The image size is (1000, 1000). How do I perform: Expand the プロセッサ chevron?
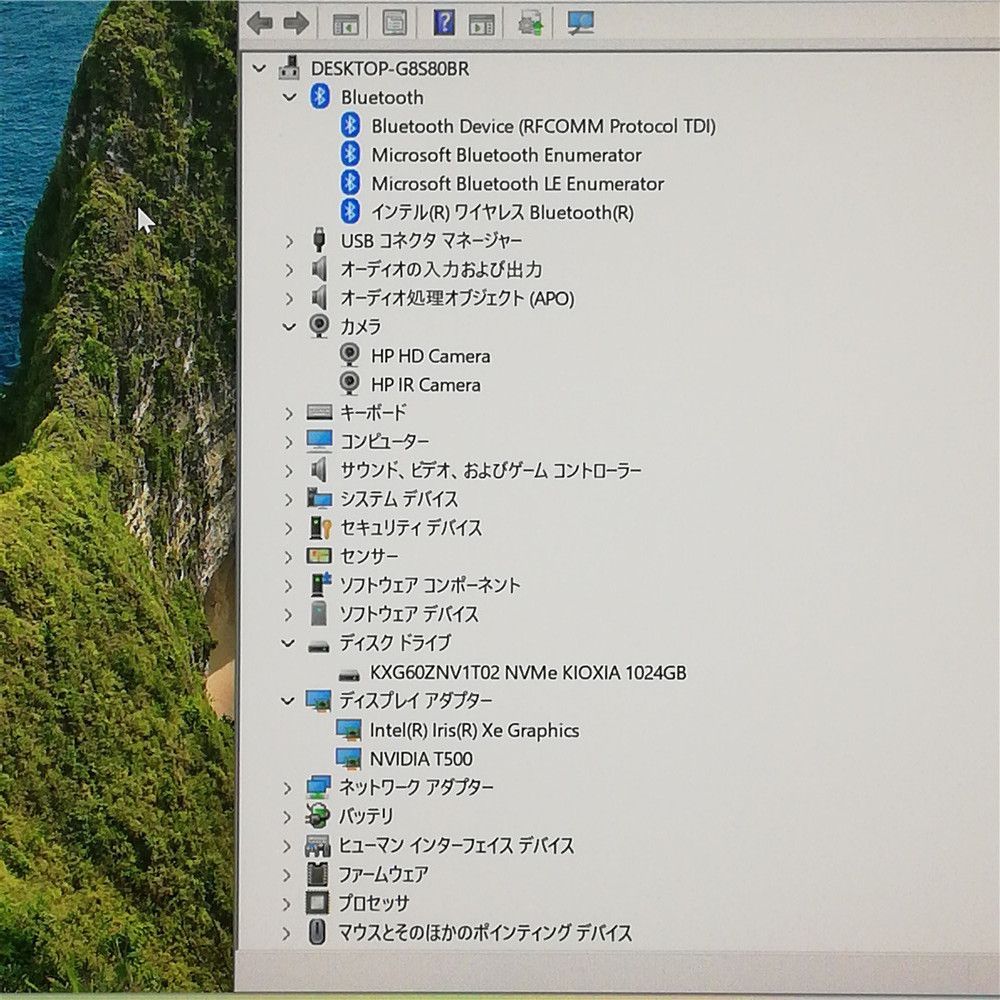[x=287, y=904]
